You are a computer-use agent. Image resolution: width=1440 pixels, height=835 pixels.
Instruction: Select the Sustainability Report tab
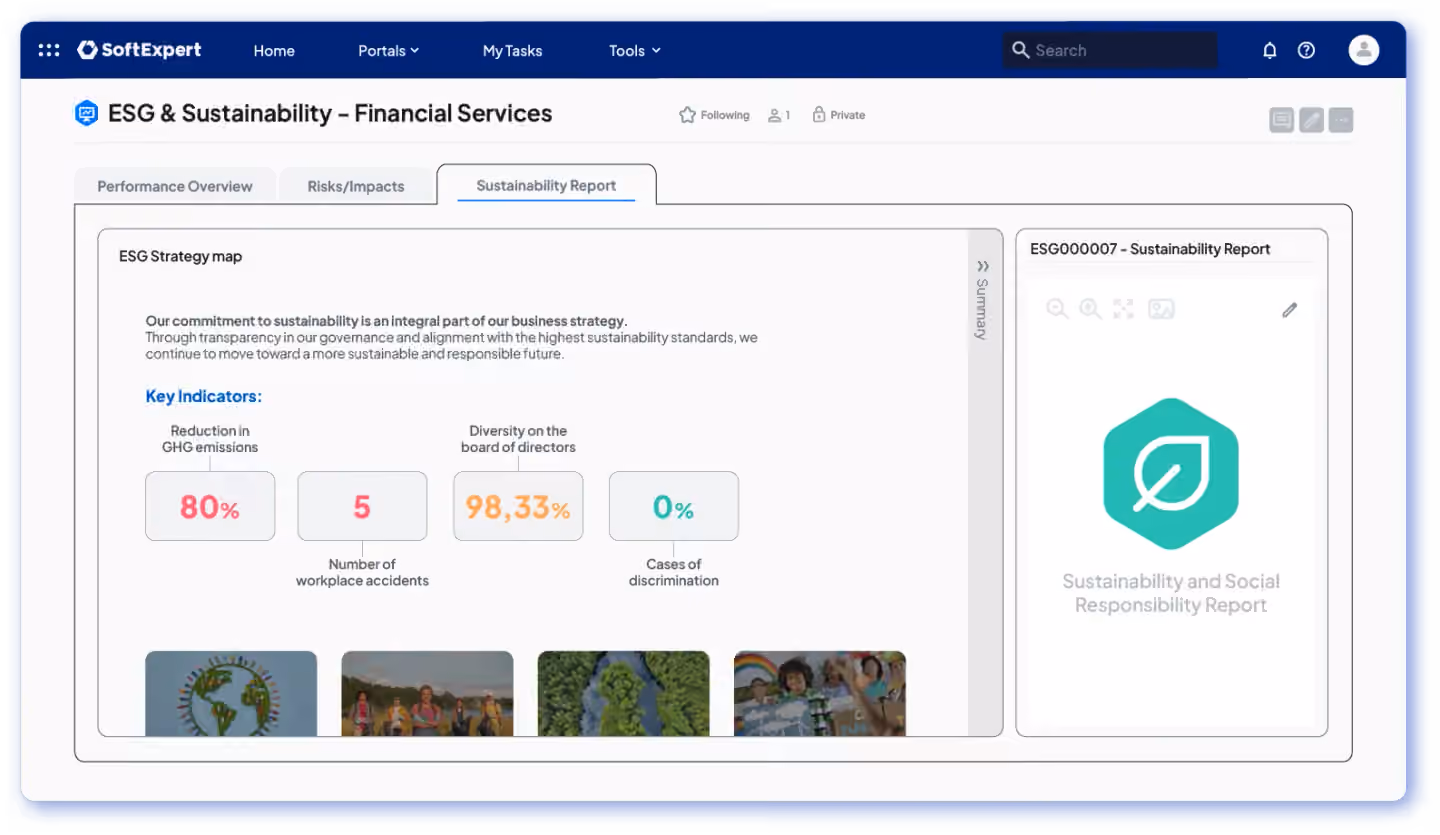click(x=546, y=185)
